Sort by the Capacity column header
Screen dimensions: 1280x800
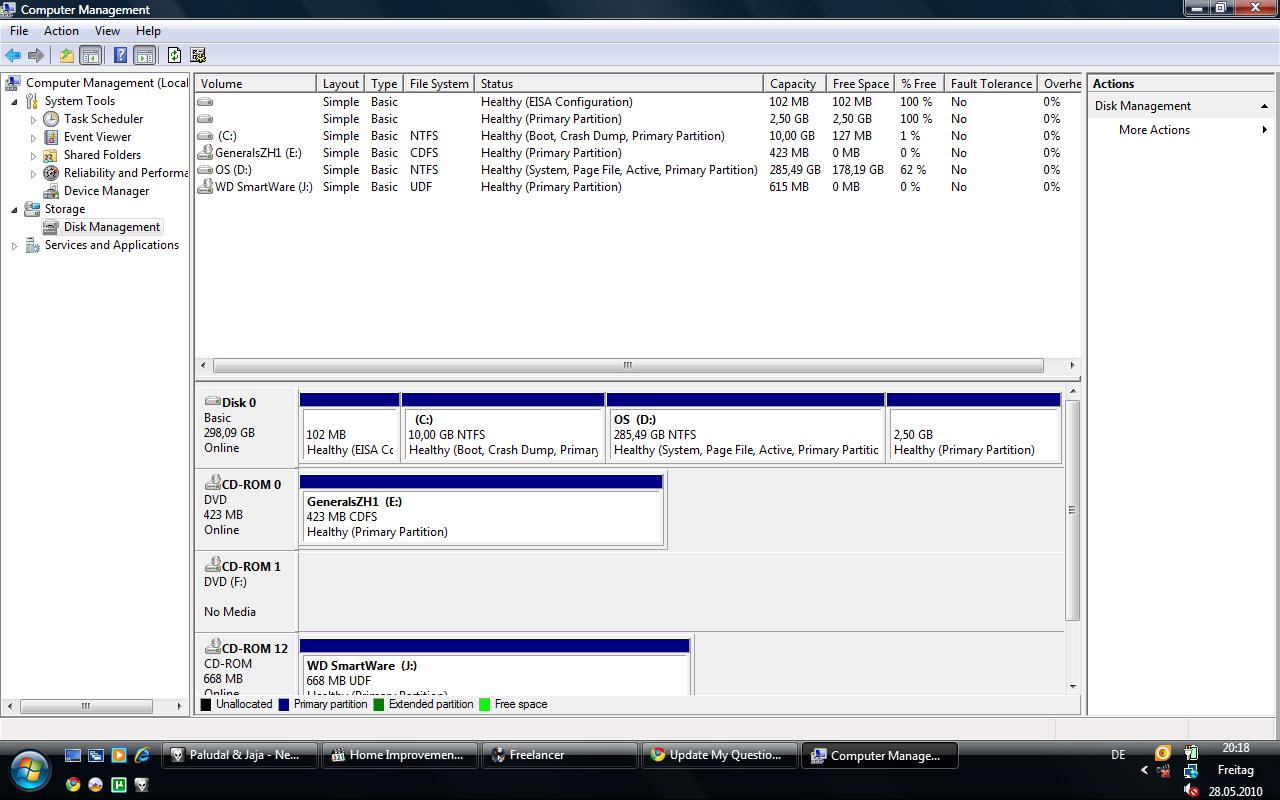(793, 84)
